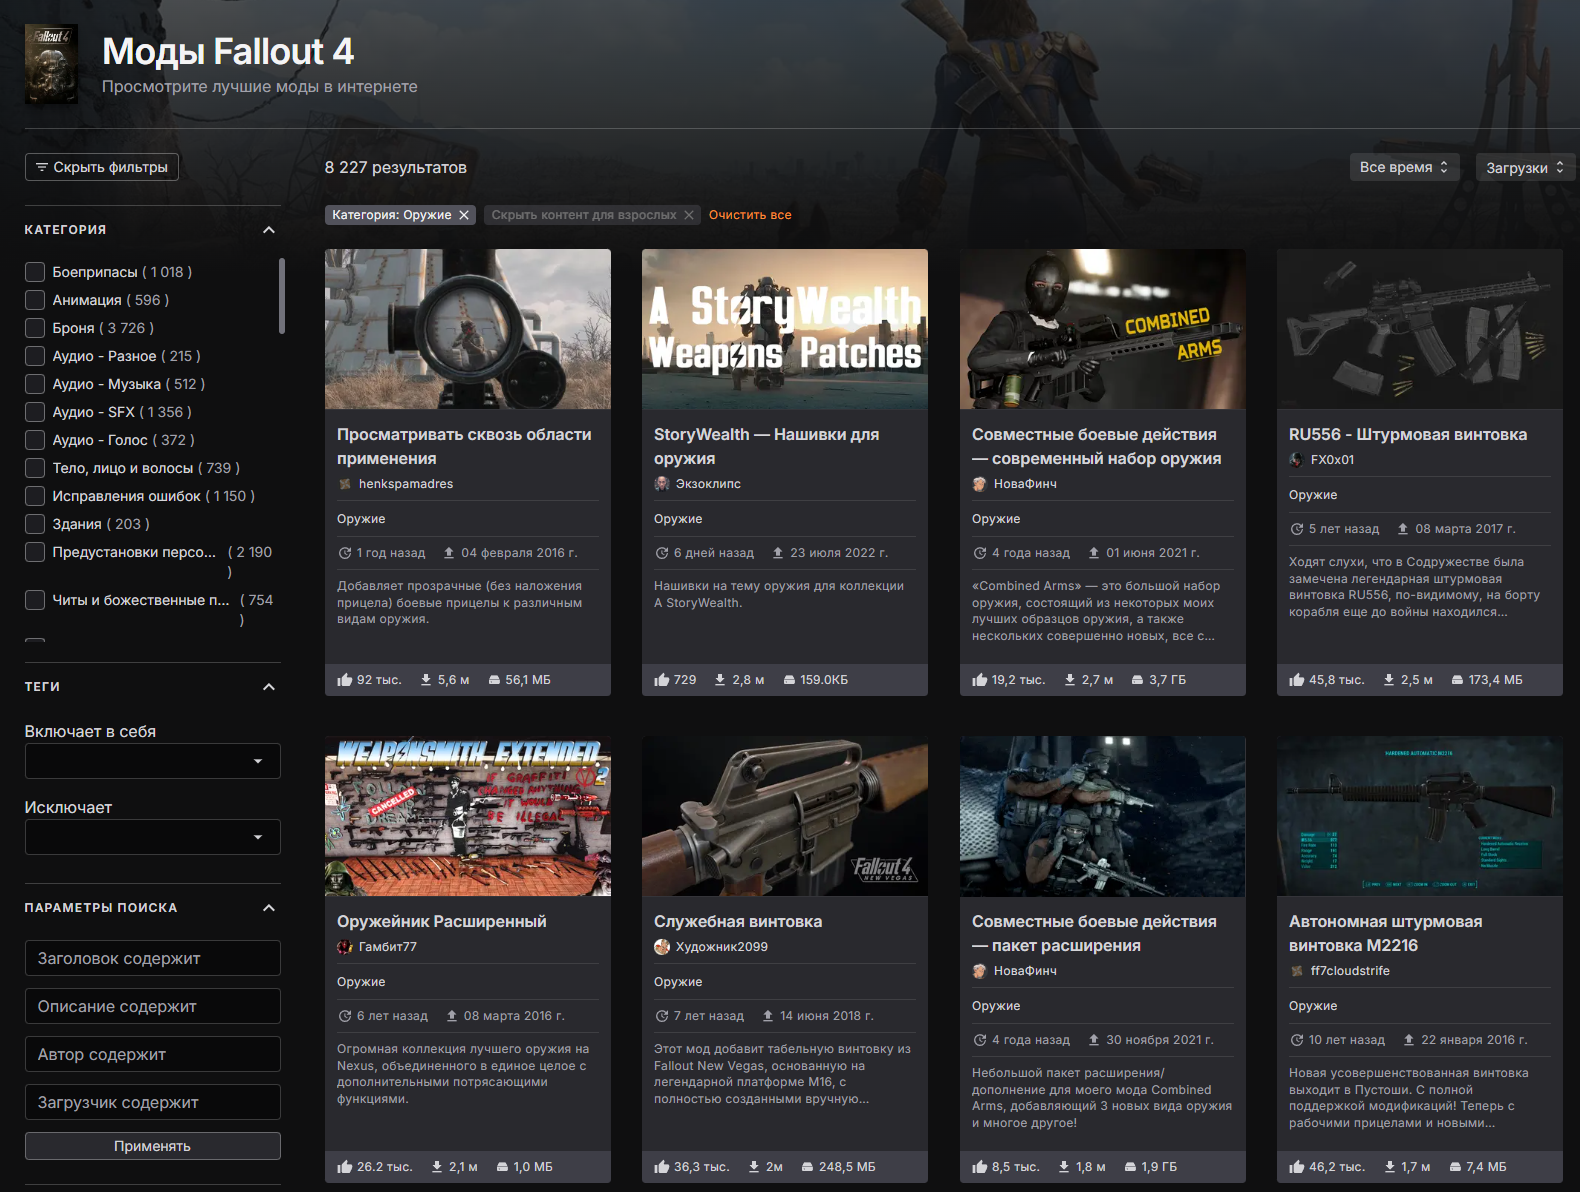Click thumbs-up icon next to 26.2 тыс.
The image size is (1580, 1192).
tap(345, 1167)
